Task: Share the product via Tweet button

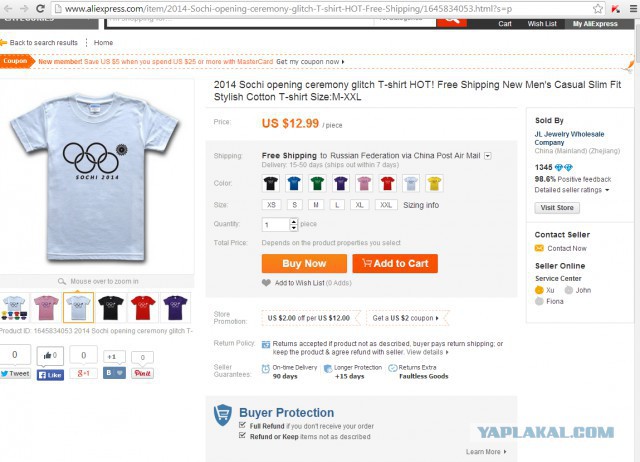Action: (15, 373)
